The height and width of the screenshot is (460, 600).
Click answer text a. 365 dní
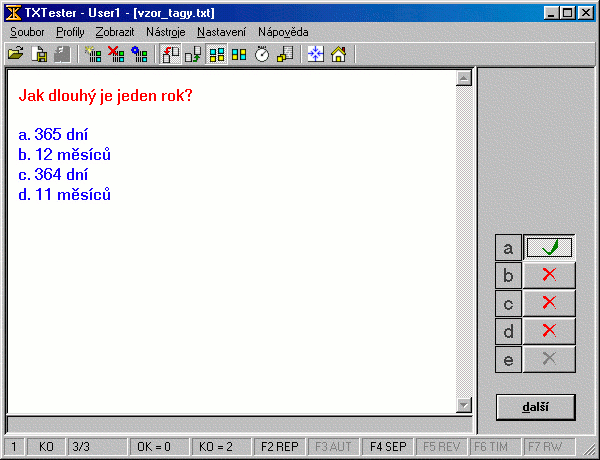(x=53, y=134)
